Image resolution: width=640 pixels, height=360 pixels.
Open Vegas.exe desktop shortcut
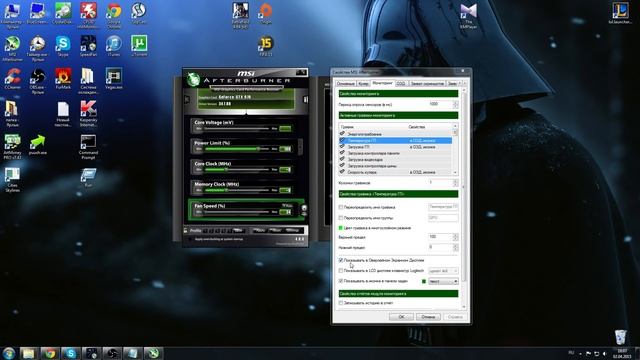point(113,79)
